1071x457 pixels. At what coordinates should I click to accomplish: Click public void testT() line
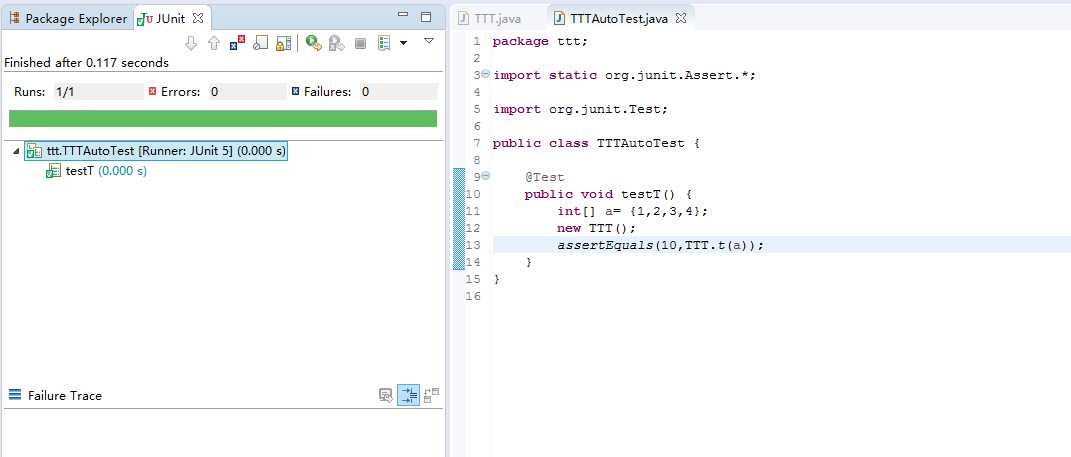click(x=609, y=195)
